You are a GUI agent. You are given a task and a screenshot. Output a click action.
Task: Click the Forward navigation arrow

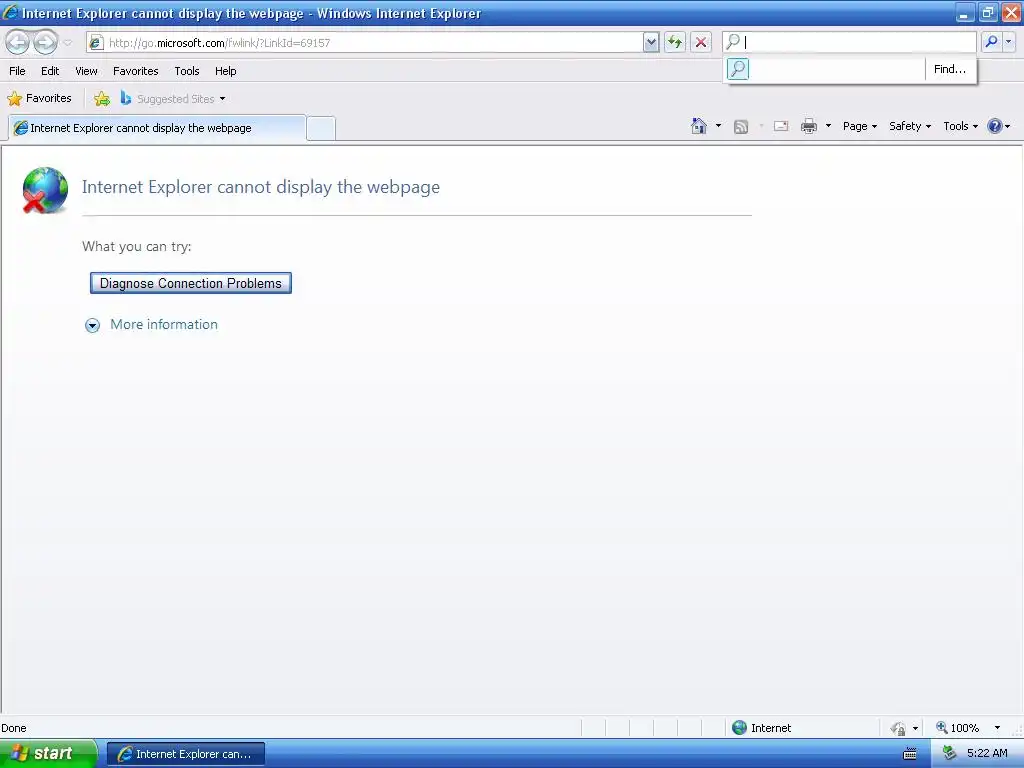[x=45, y=42]
